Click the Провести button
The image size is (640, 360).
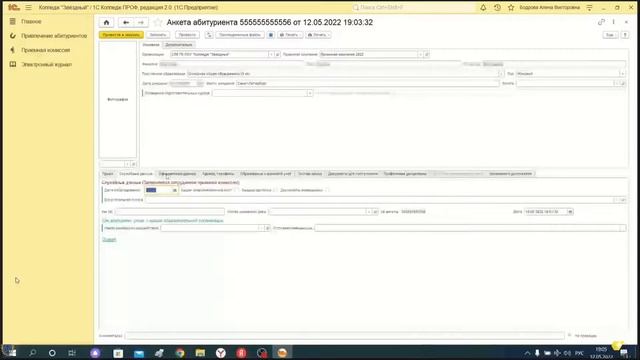click(x=187, y=35)
